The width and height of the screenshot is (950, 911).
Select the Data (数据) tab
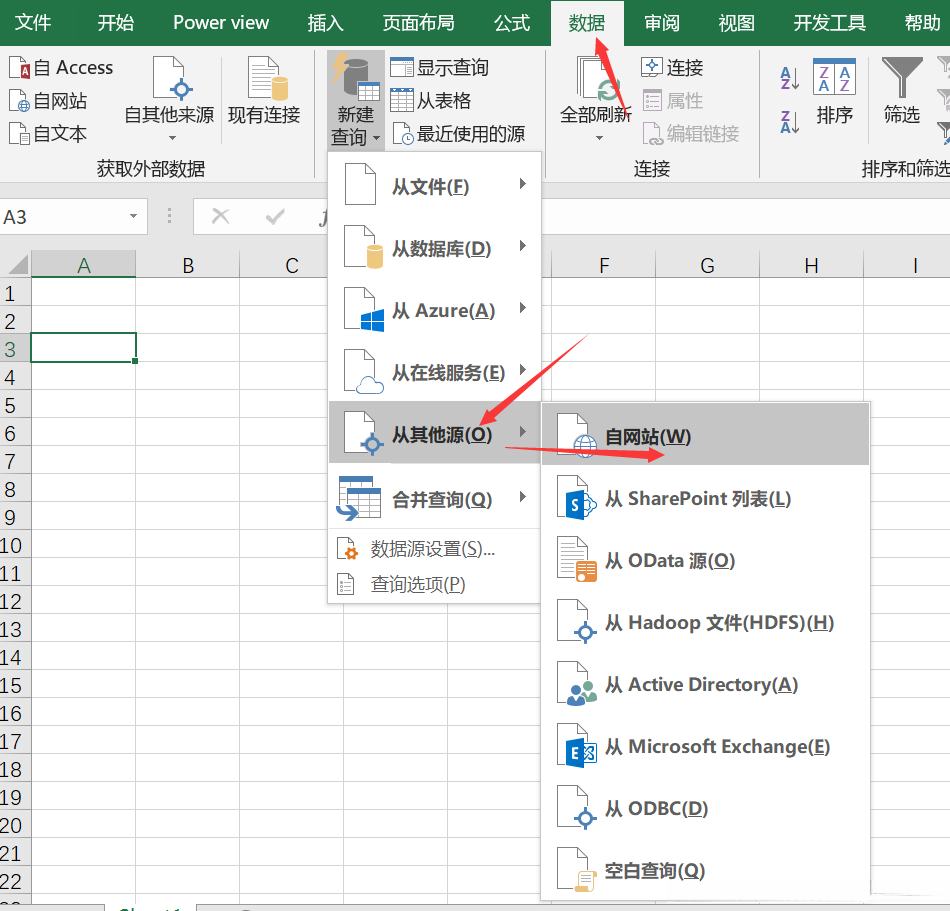tap(587, 23)
